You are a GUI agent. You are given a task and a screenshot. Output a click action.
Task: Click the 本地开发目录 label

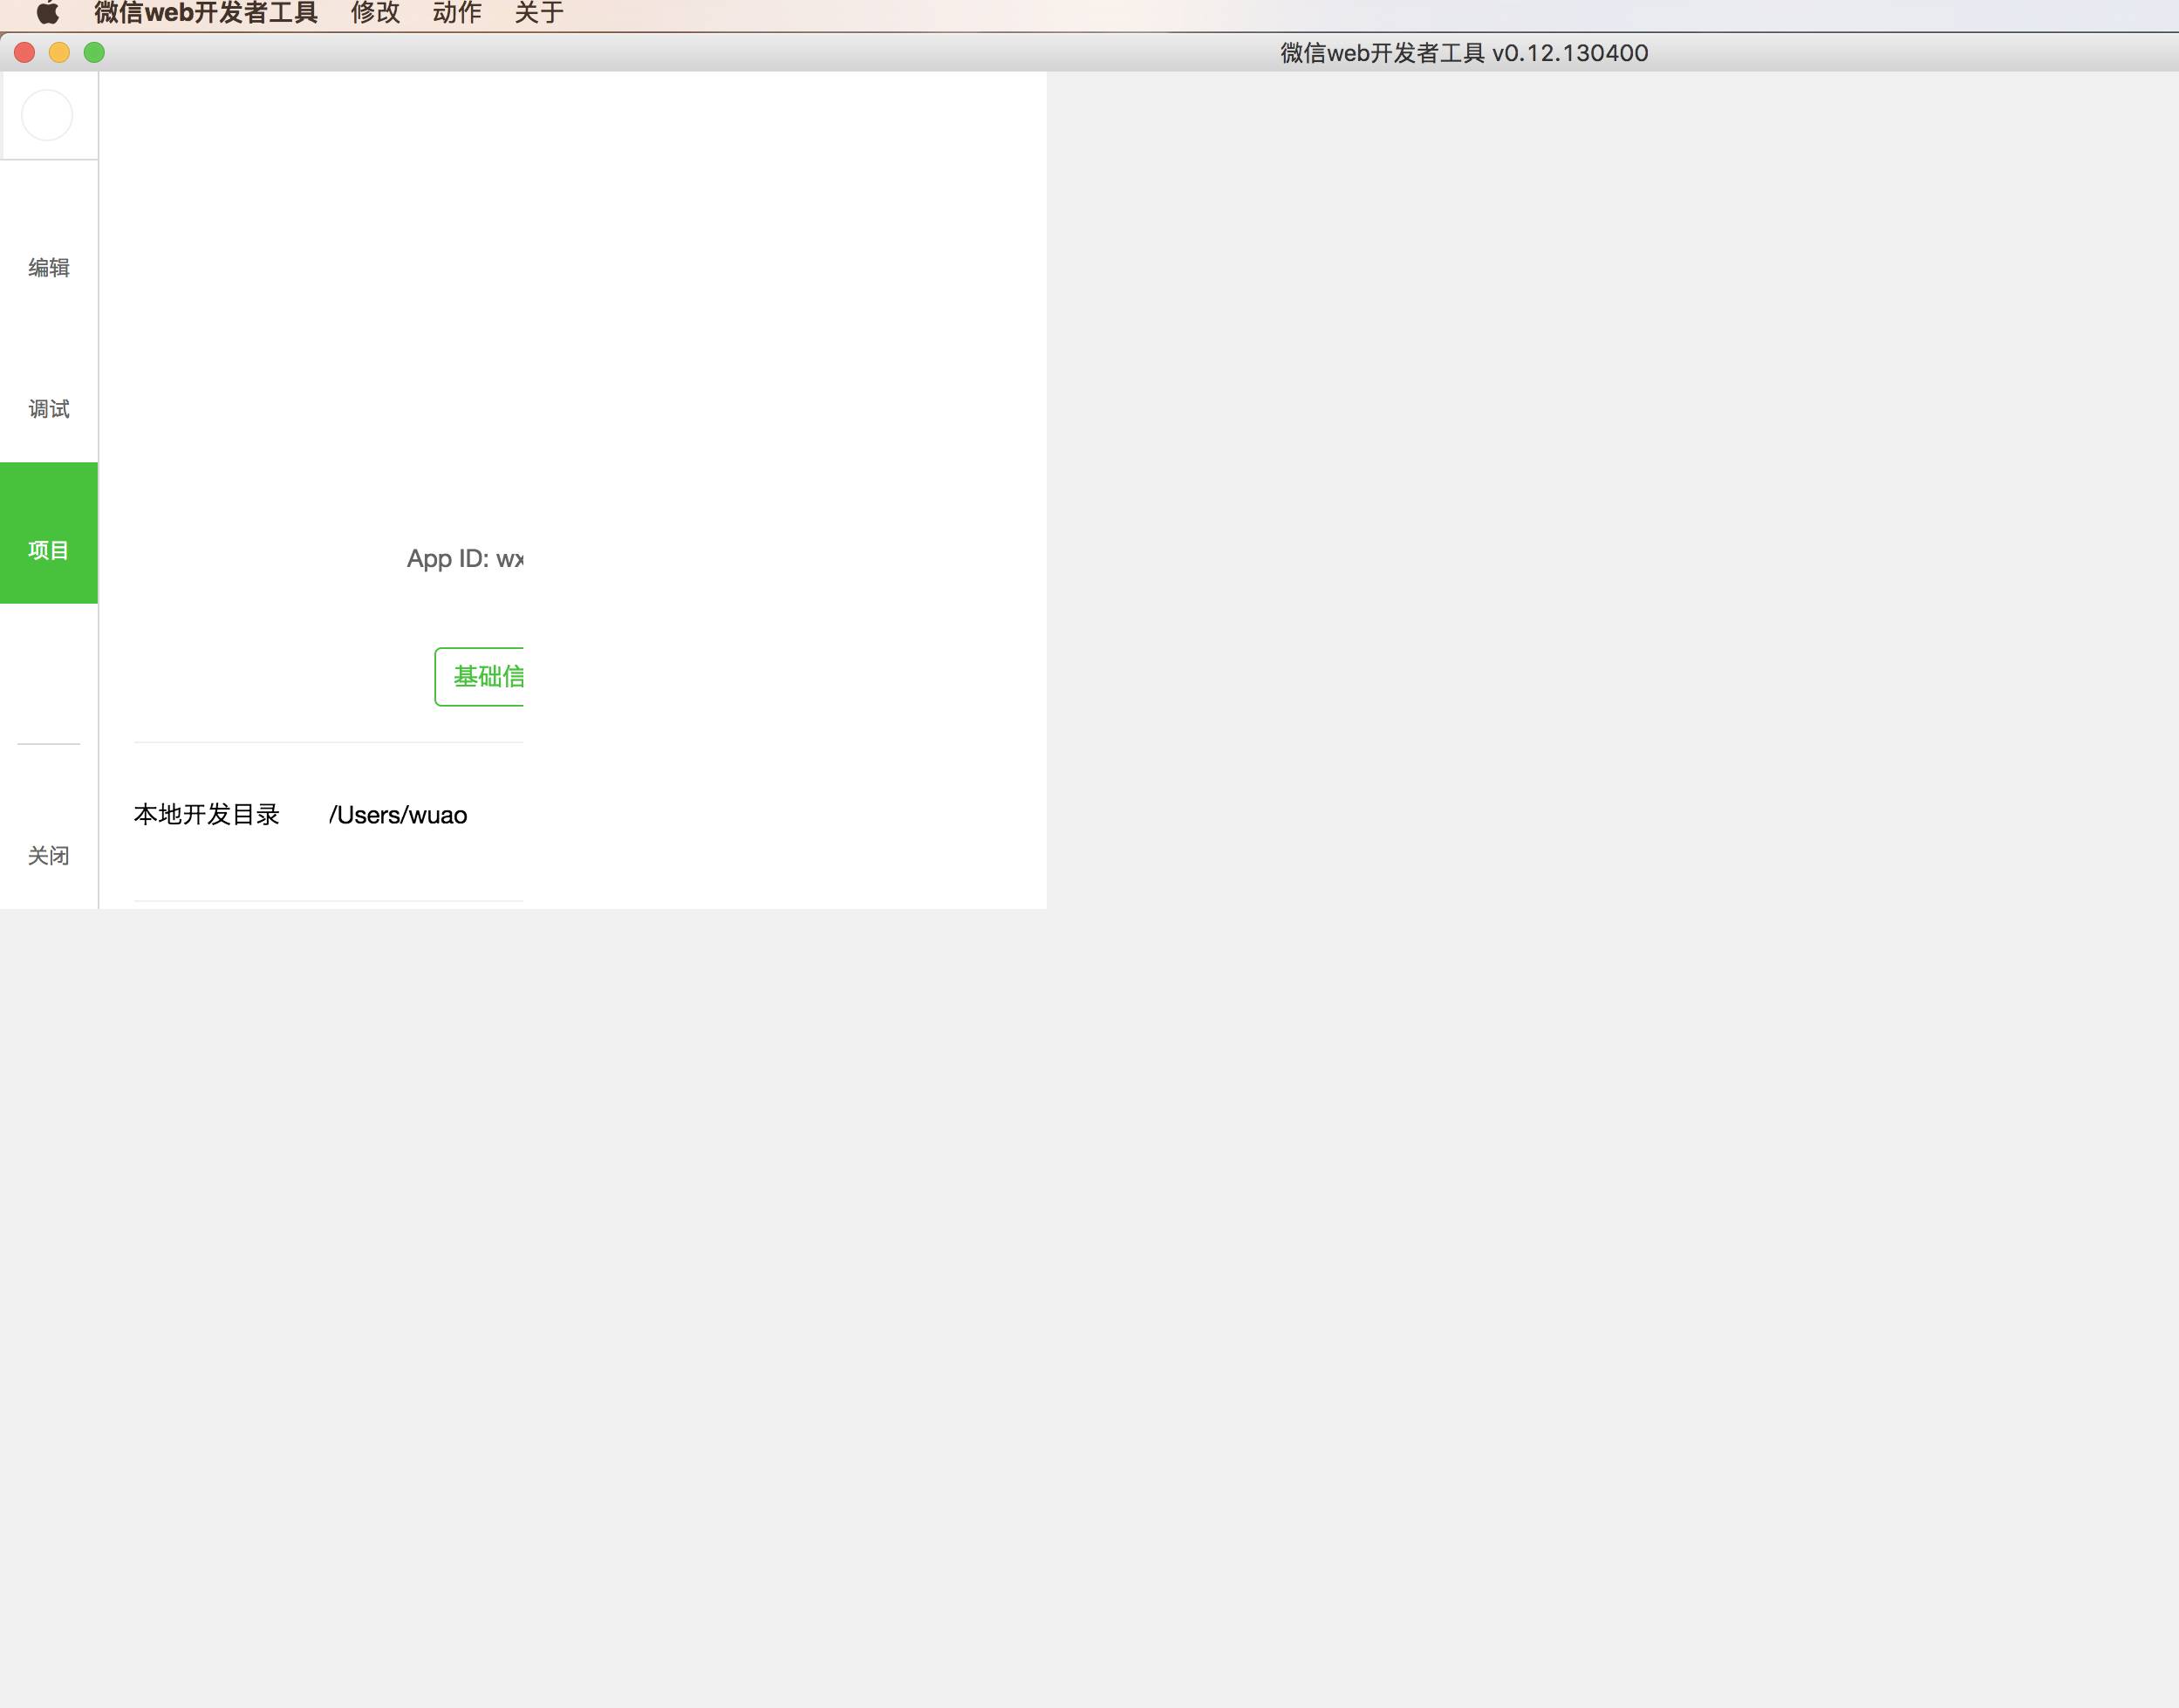click(206, 814)
